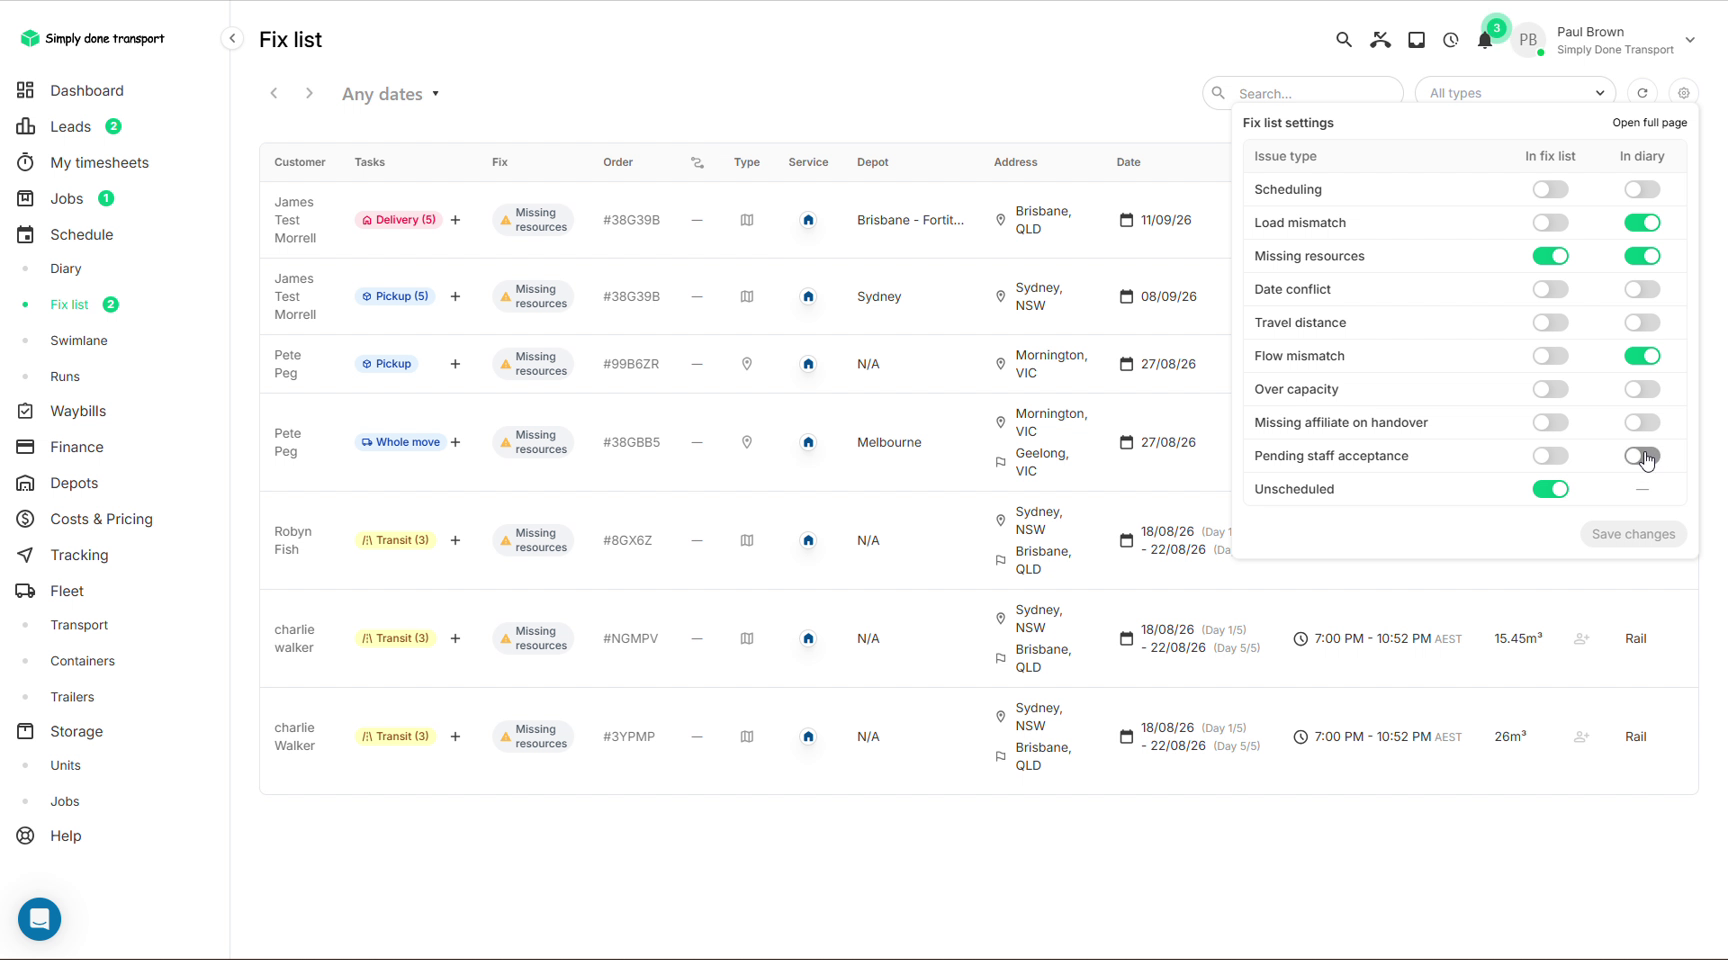Turn off Unscheduled in fix list switch
This screenshot has height=960, width=1728.
[x=1551, y=489]
